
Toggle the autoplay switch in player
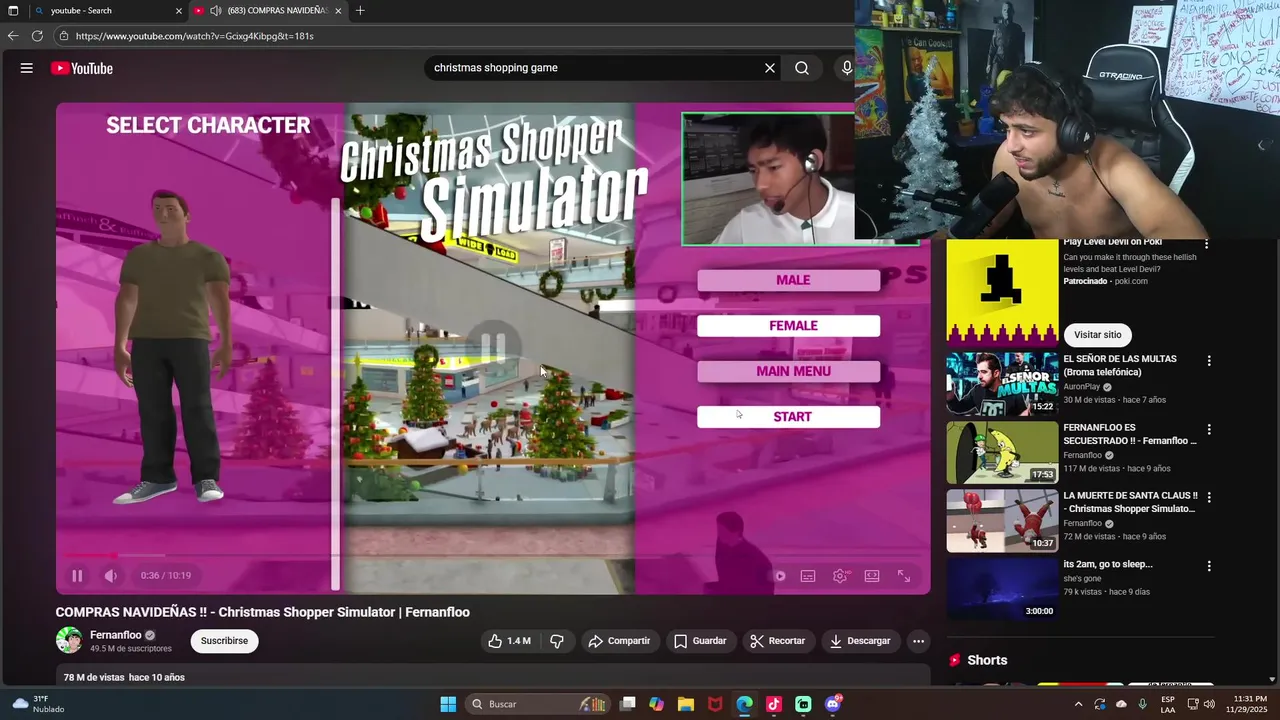[x=780, y=576]
